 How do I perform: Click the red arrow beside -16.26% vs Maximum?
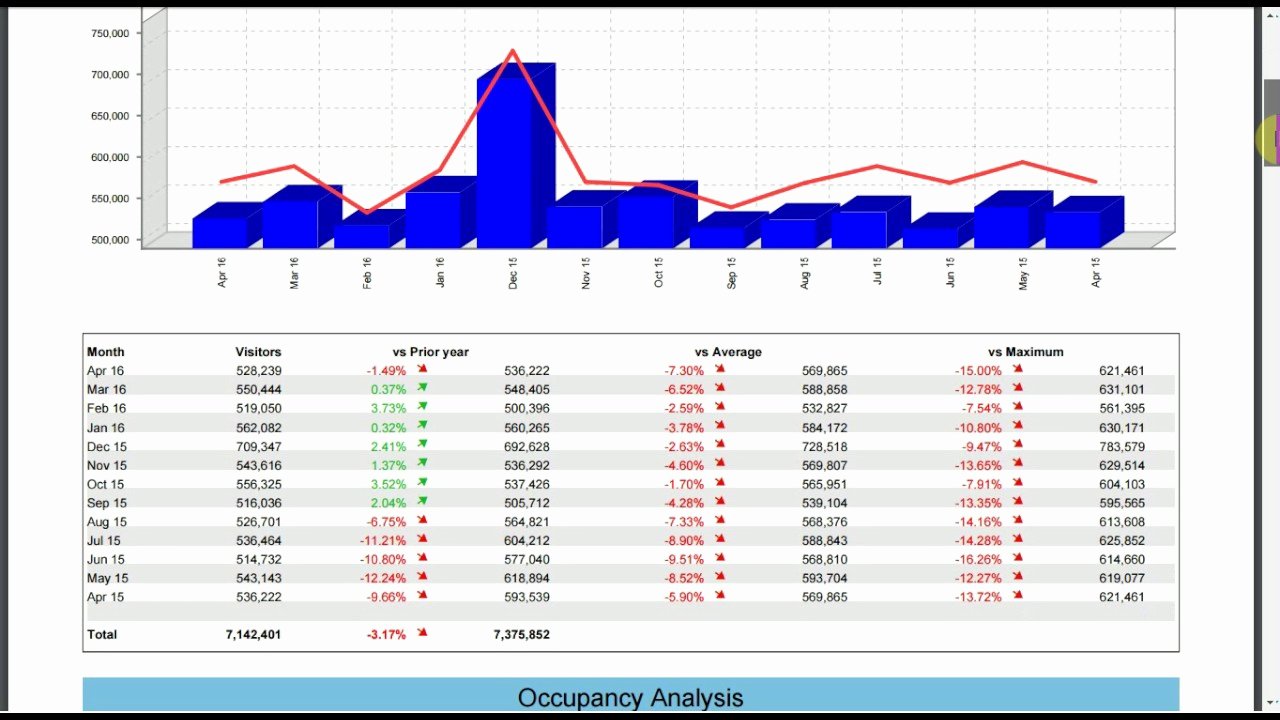tap(1018, 558)
